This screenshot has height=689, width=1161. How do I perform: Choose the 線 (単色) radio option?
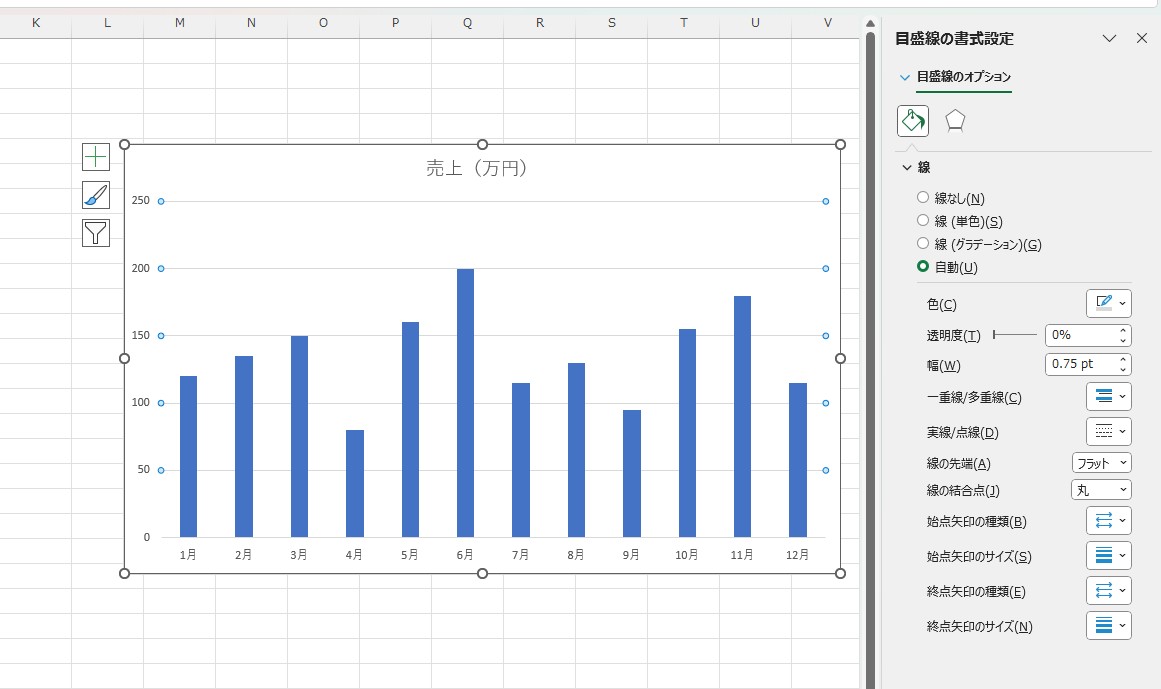(x=923, y=221)
